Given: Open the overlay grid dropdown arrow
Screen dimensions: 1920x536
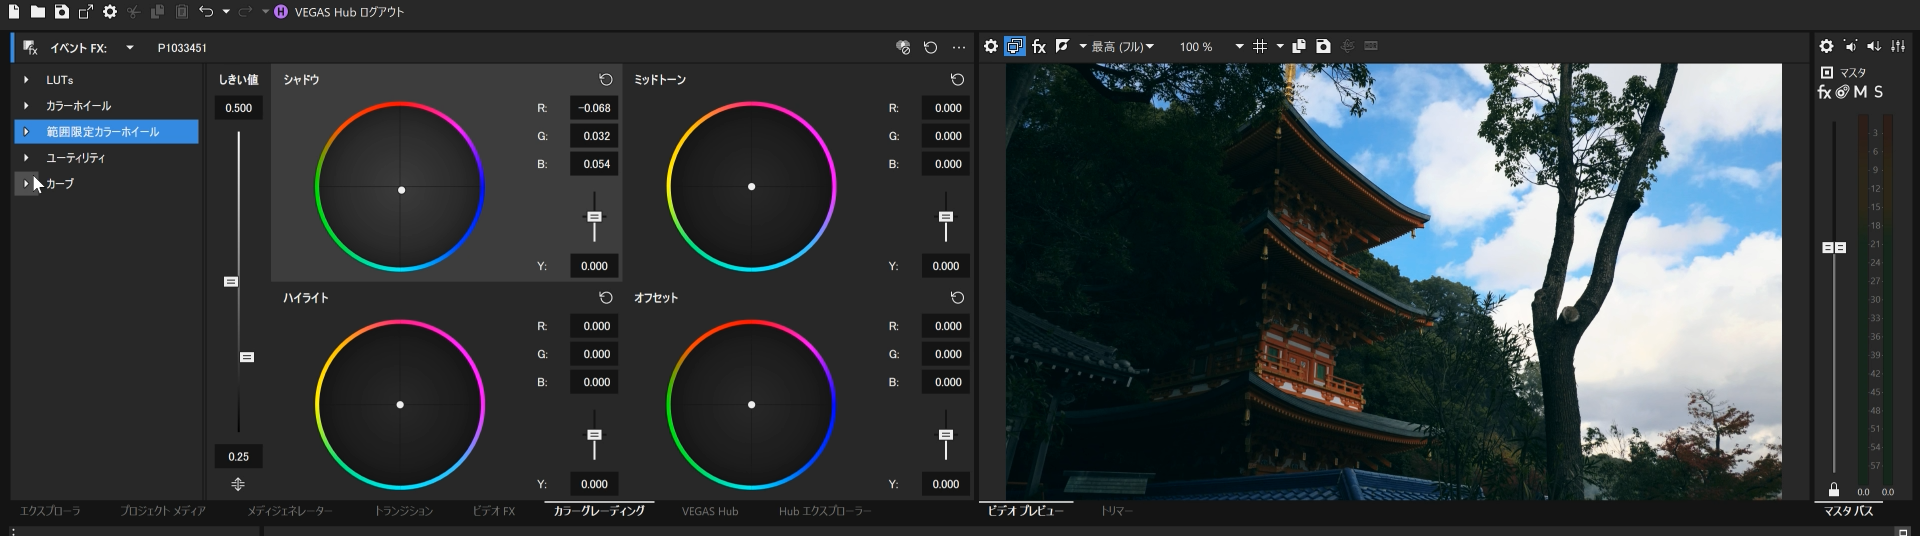Looking at the screenshot, I should [x=1280, y=46].
